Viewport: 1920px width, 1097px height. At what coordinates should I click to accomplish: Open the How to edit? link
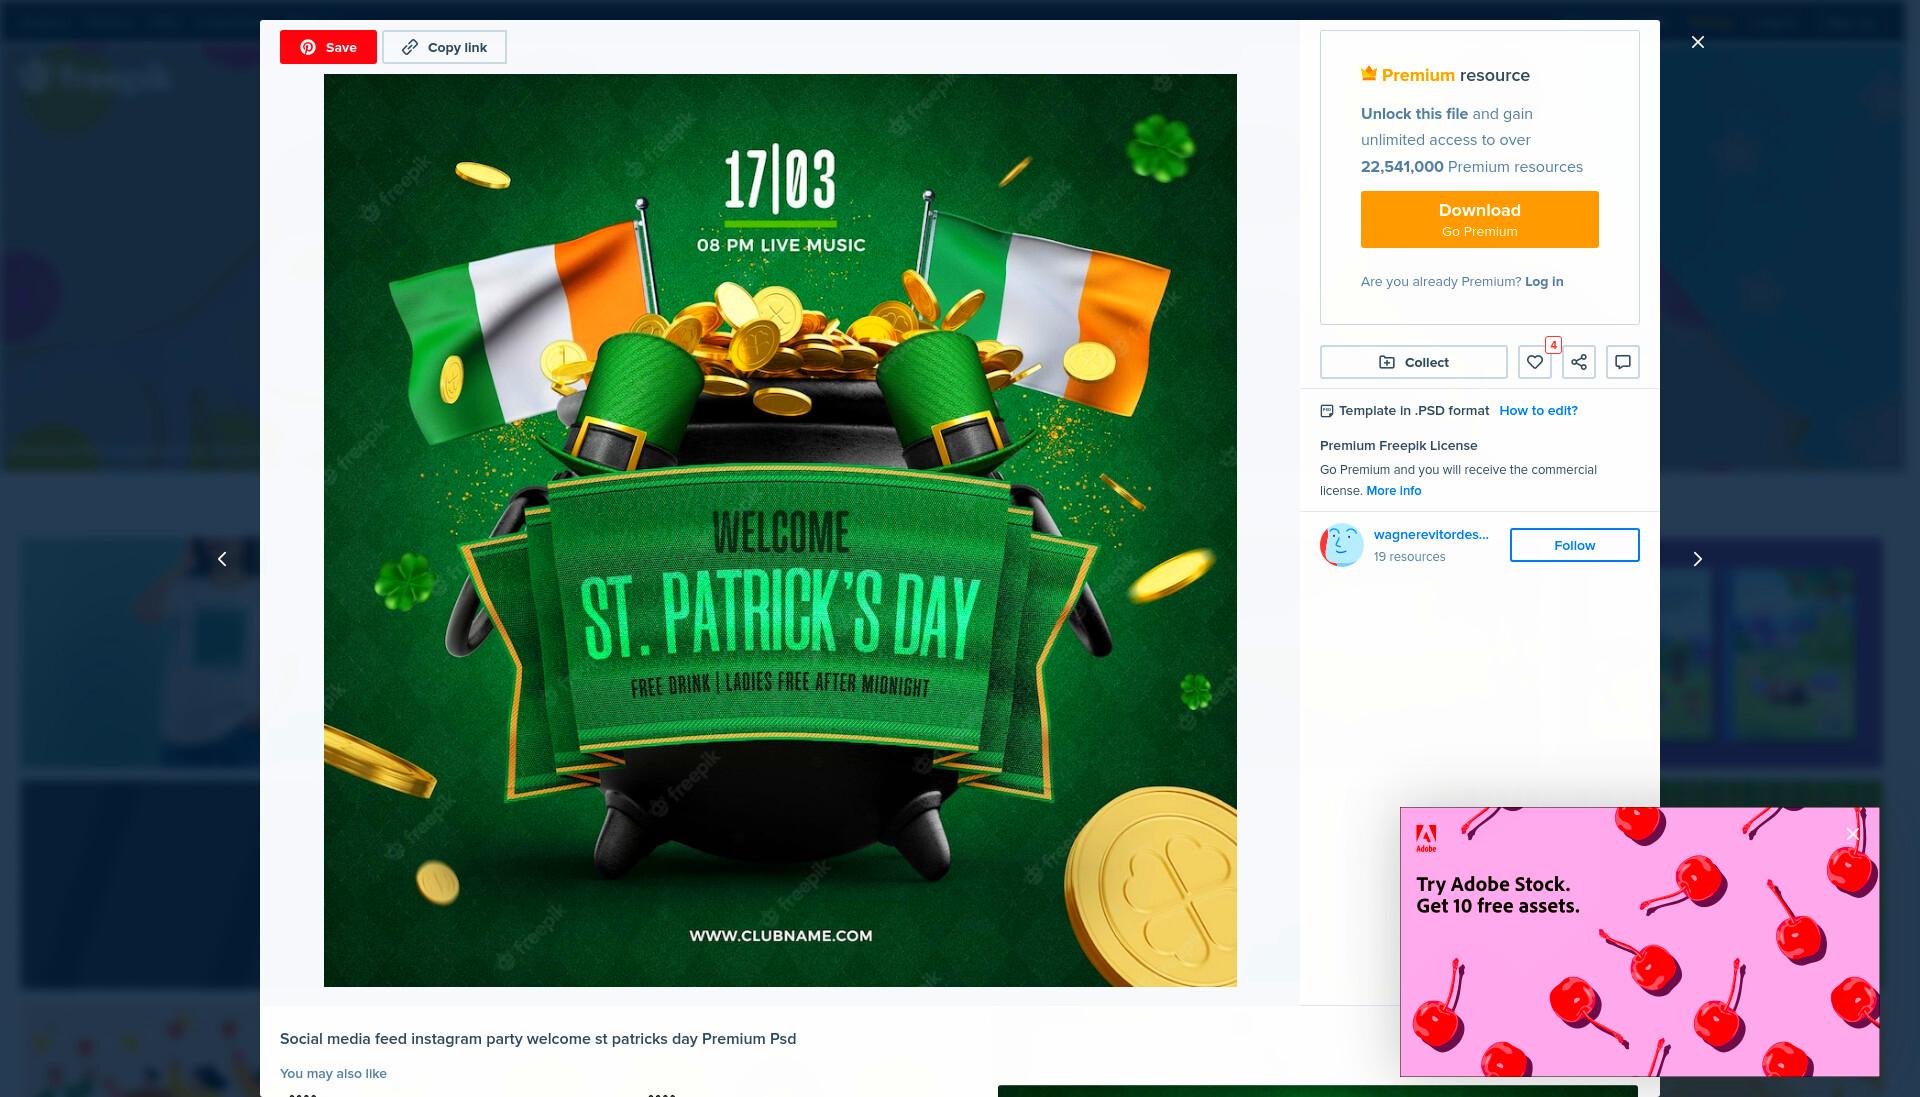tap(1538, 411)
